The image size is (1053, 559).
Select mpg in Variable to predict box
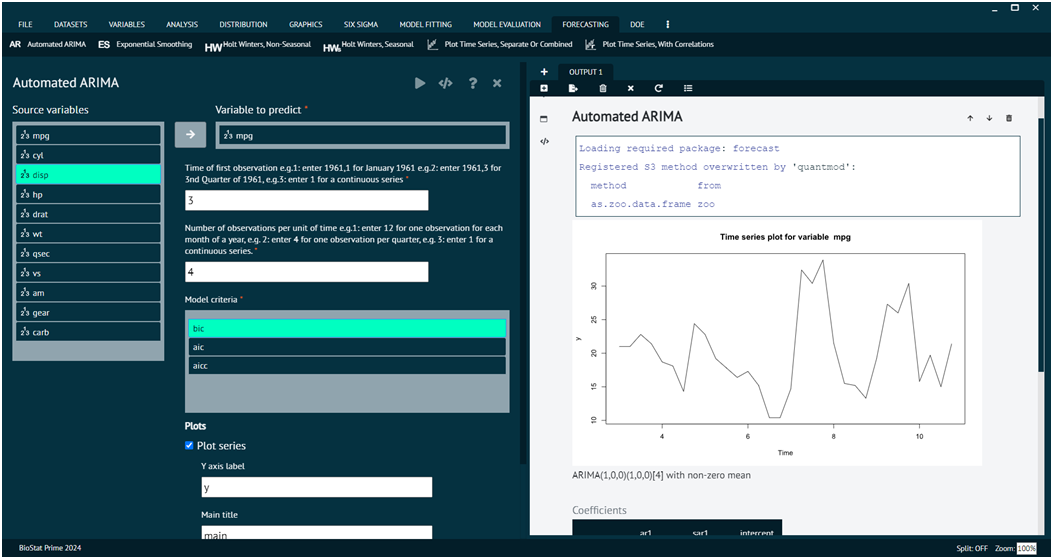362,136
